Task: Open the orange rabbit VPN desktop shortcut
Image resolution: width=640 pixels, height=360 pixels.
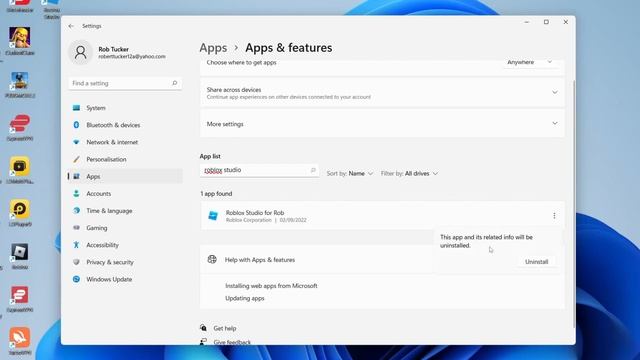Action: pyautogui.click(x=20, y=341)
